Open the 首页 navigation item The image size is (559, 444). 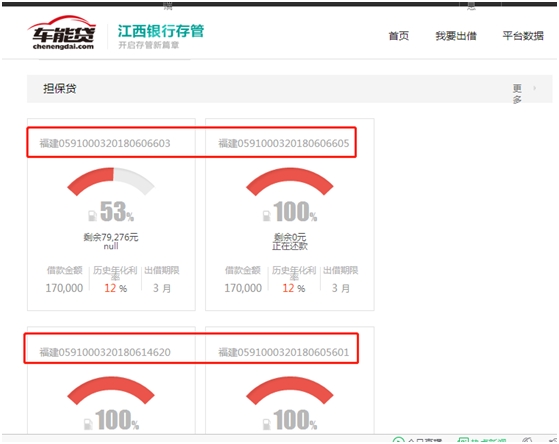[x=399, y=36]
